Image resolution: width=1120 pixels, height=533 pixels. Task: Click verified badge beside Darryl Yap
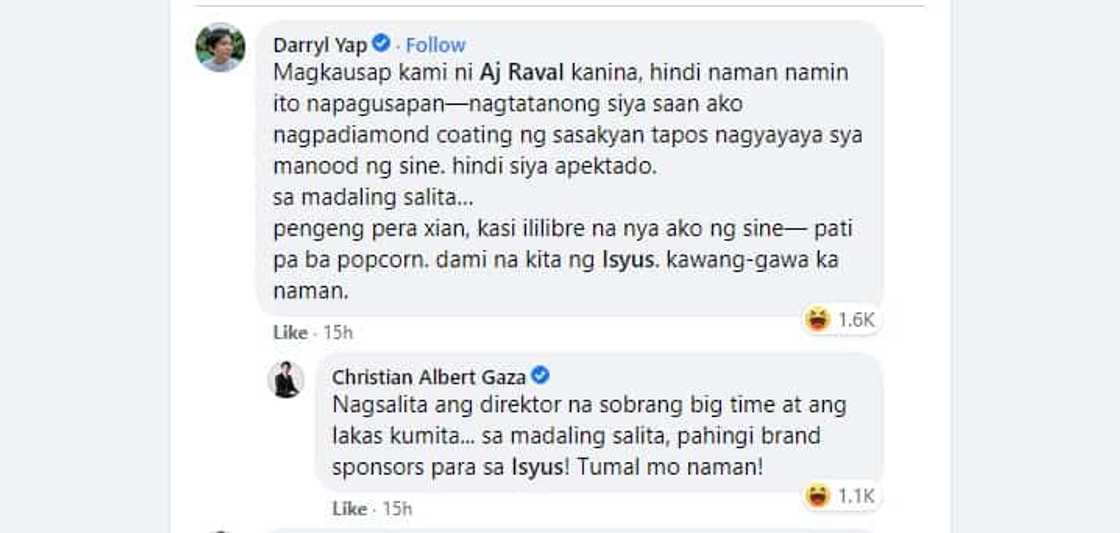click(x=381, y=44)
